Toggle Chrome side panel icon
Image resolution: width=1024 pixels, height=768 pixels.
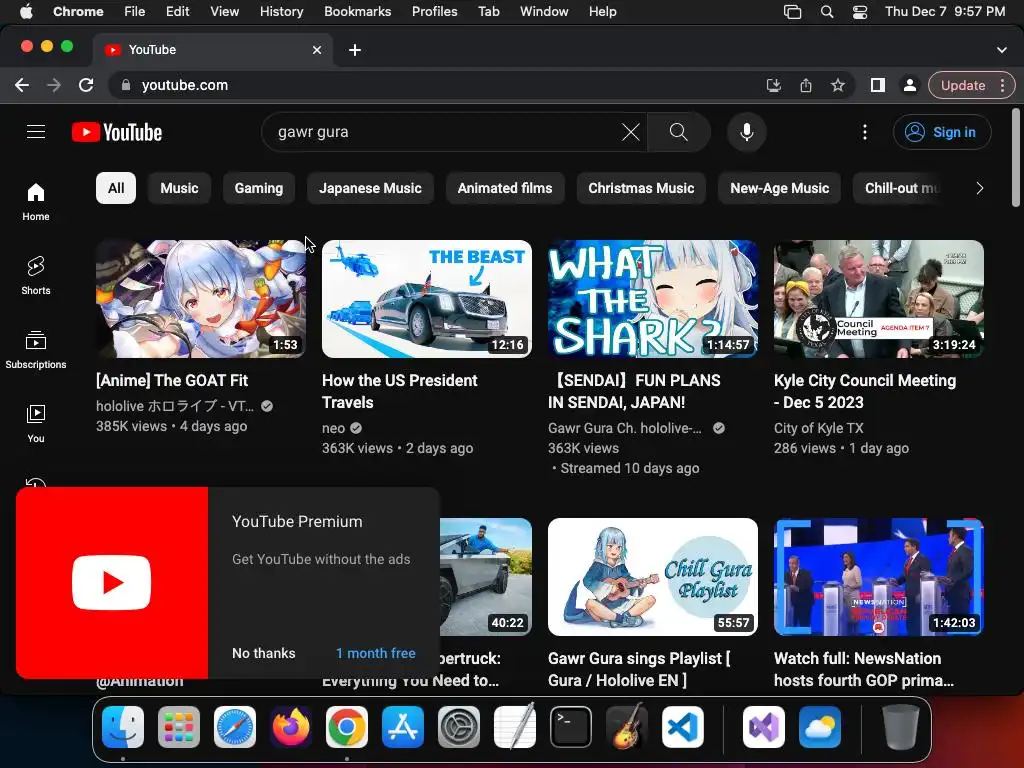click(x=878, y=85)
